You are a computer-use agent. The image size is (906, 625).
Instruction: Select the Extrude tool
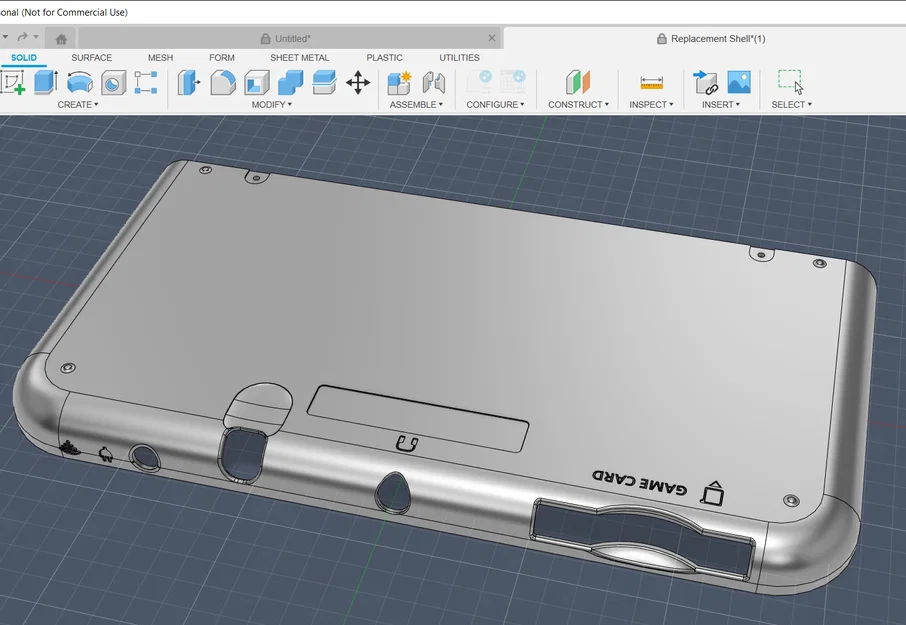pos(46,82)
